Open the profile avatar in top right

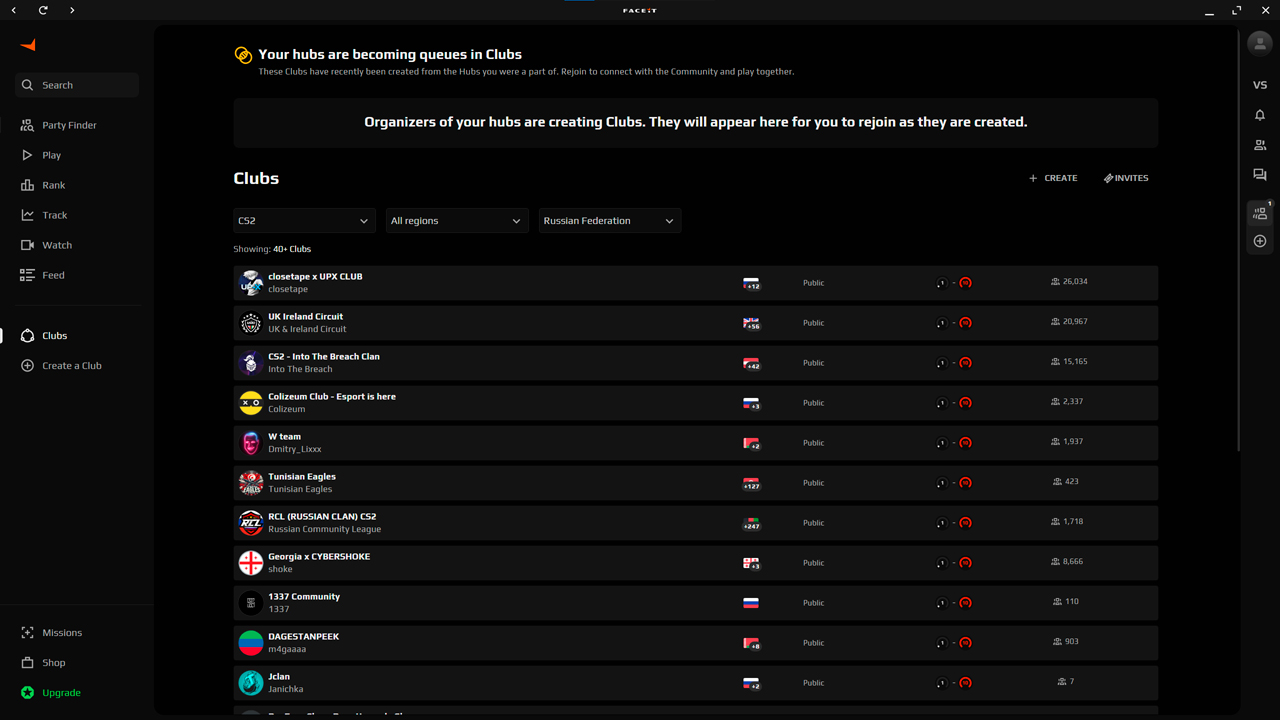pos(1258,43)
